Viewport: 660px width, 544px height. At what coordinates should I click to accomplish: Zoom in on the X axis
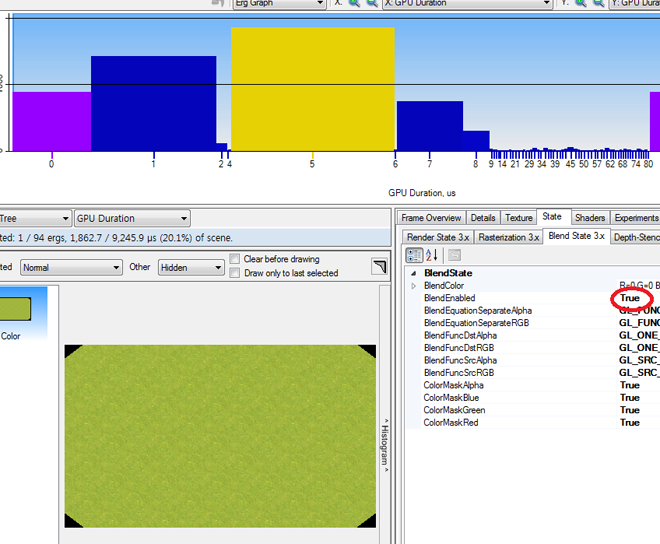[355, 3]
